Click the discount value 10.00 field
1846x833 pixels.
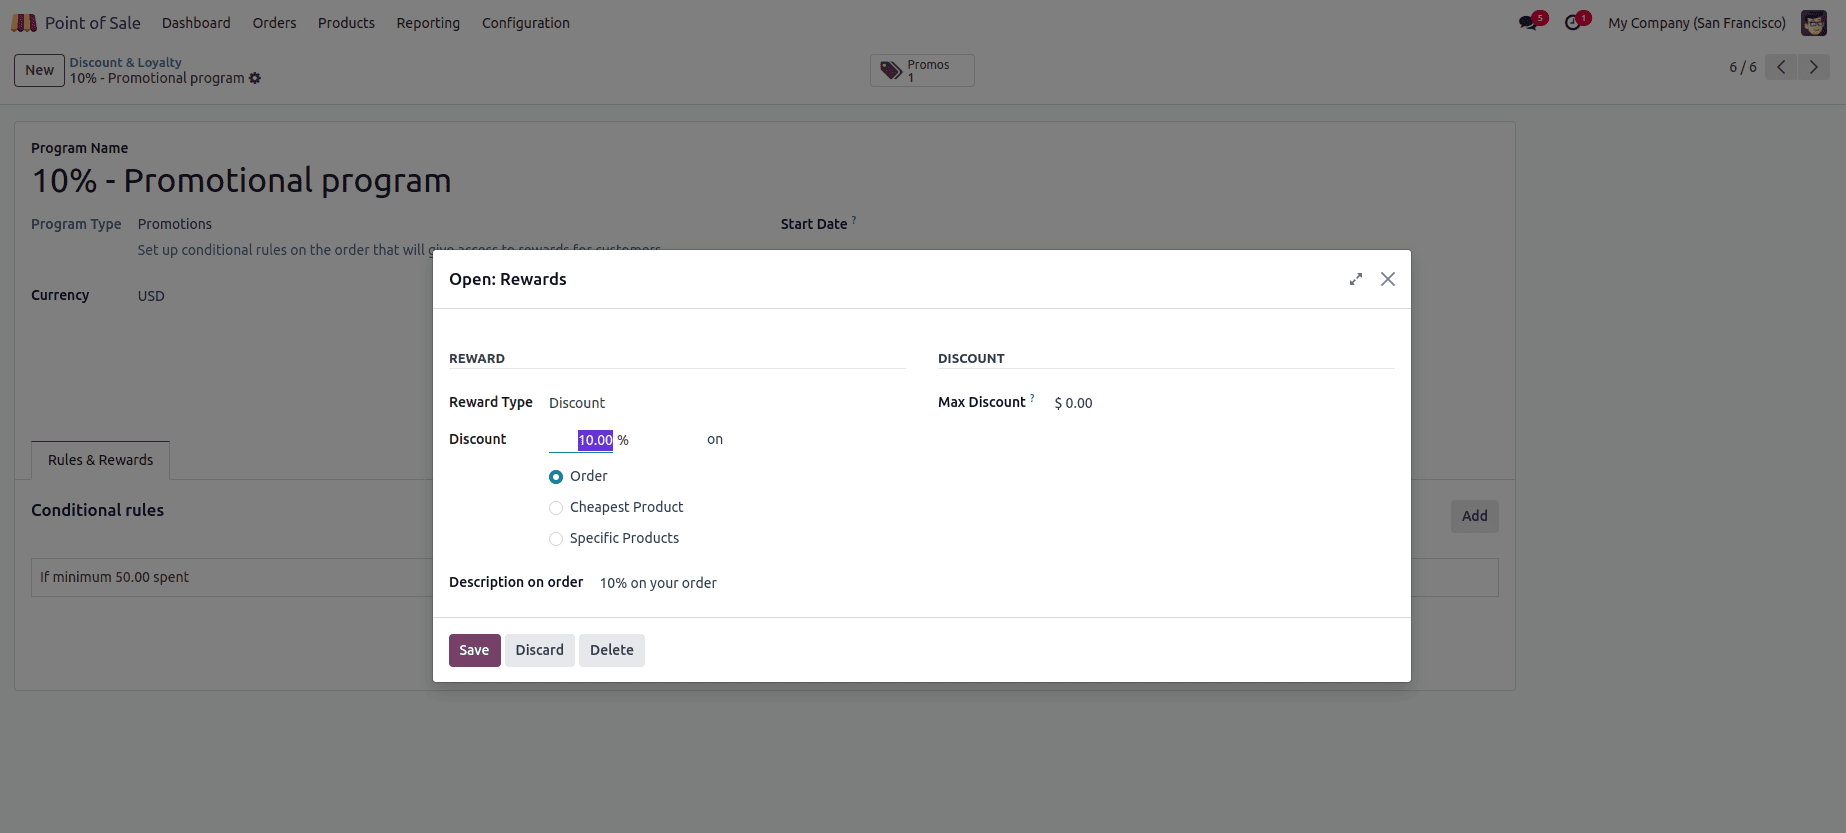click(581, 440)
